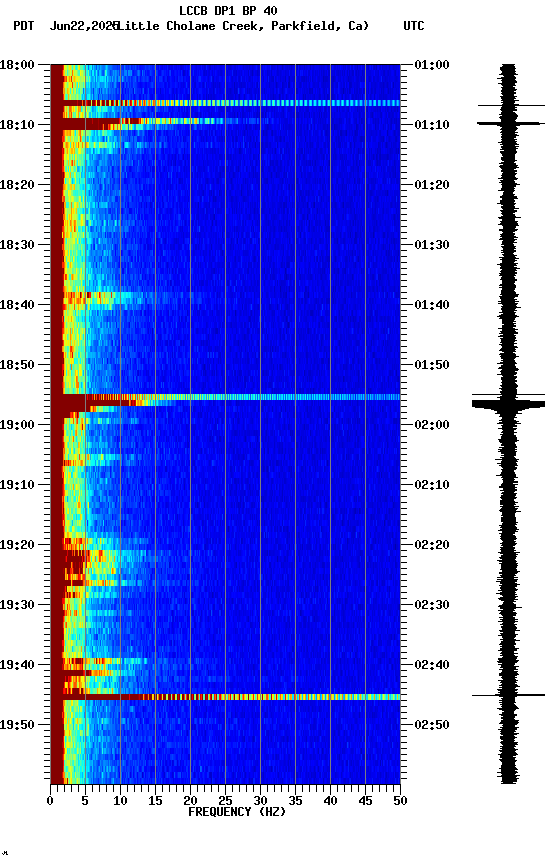
Task: Click the '18:10' PDT time label
Action: (17, 125)
